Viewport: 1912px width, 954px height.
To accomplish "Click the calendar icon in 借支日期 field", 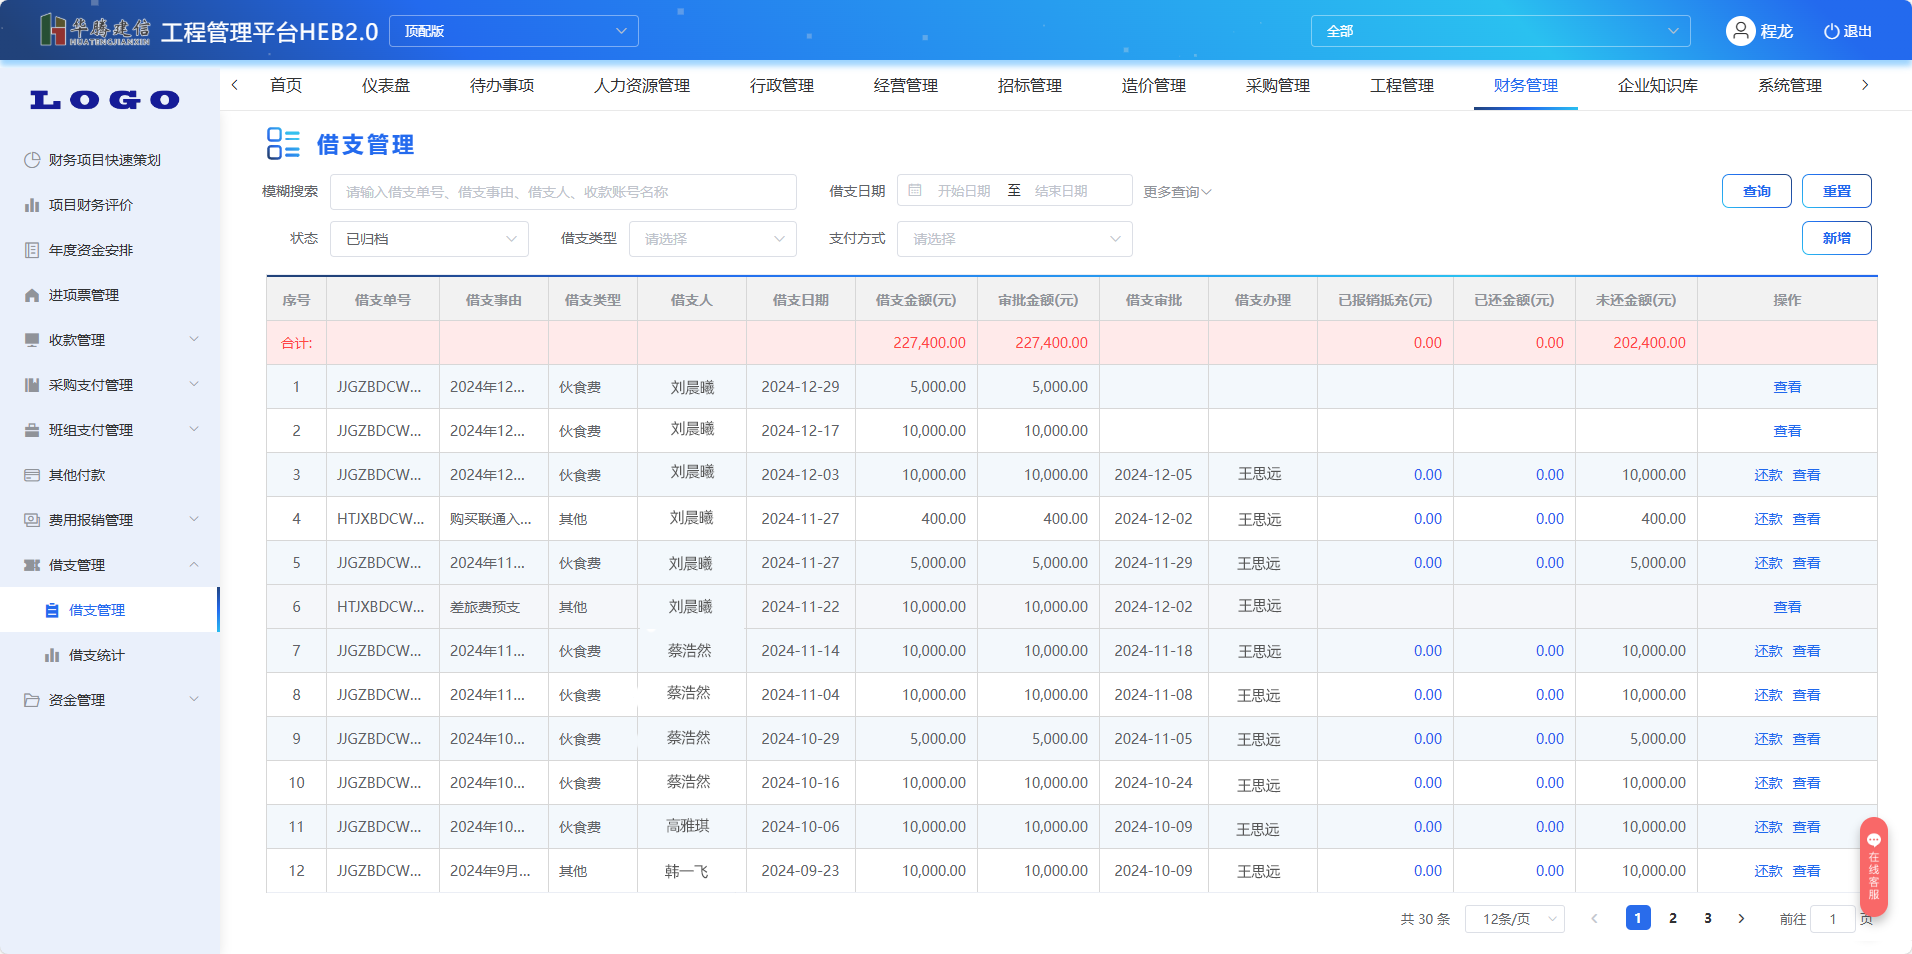I will [915, 190].
